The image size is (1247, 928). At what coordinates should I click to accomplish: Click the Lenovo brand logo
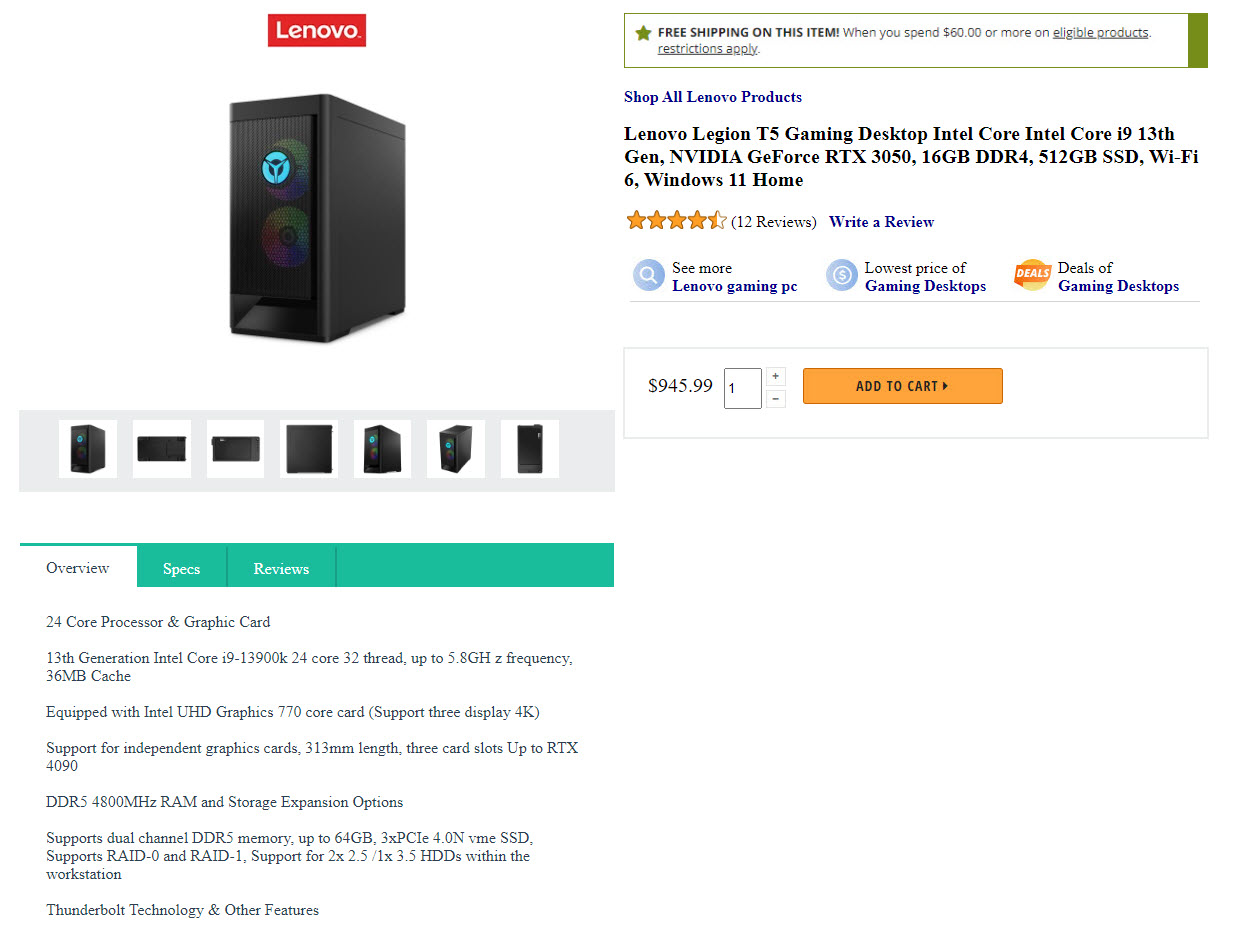(x=316, y=30)
